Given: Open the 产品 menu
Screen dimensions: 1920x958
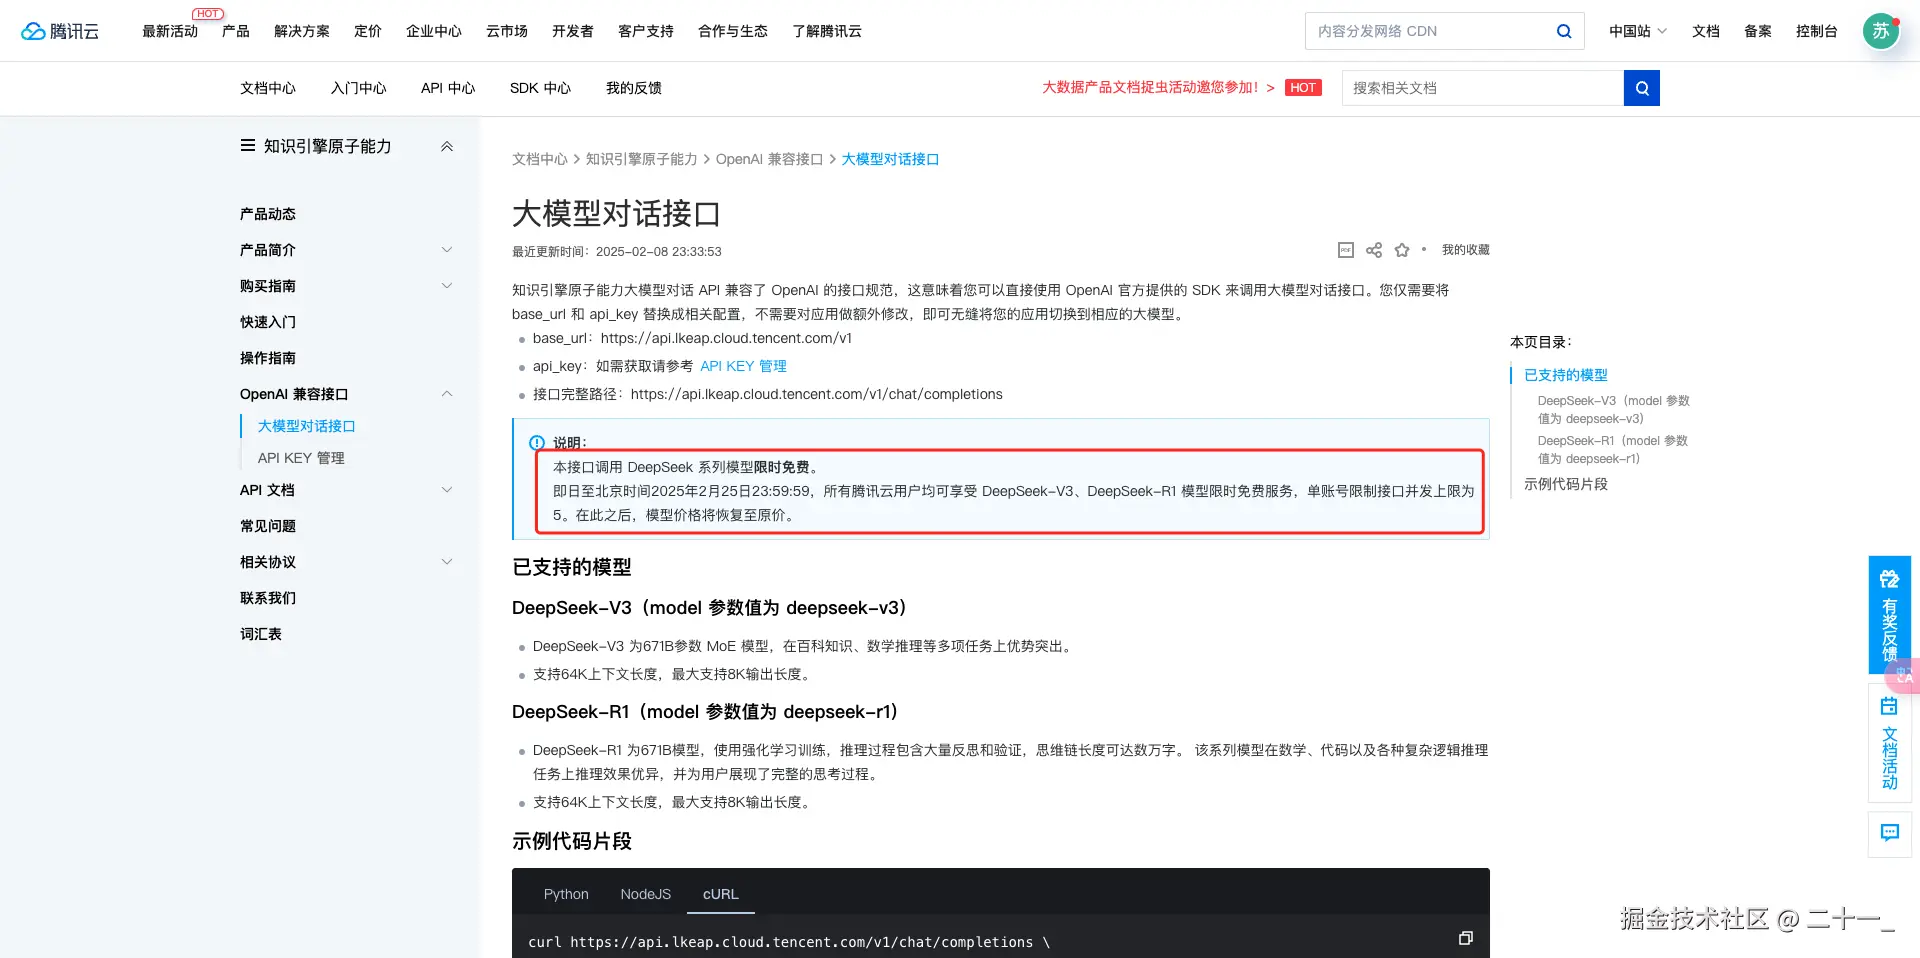Looking at the screenshot, I should pyautogui.click(x=236, y=31).
